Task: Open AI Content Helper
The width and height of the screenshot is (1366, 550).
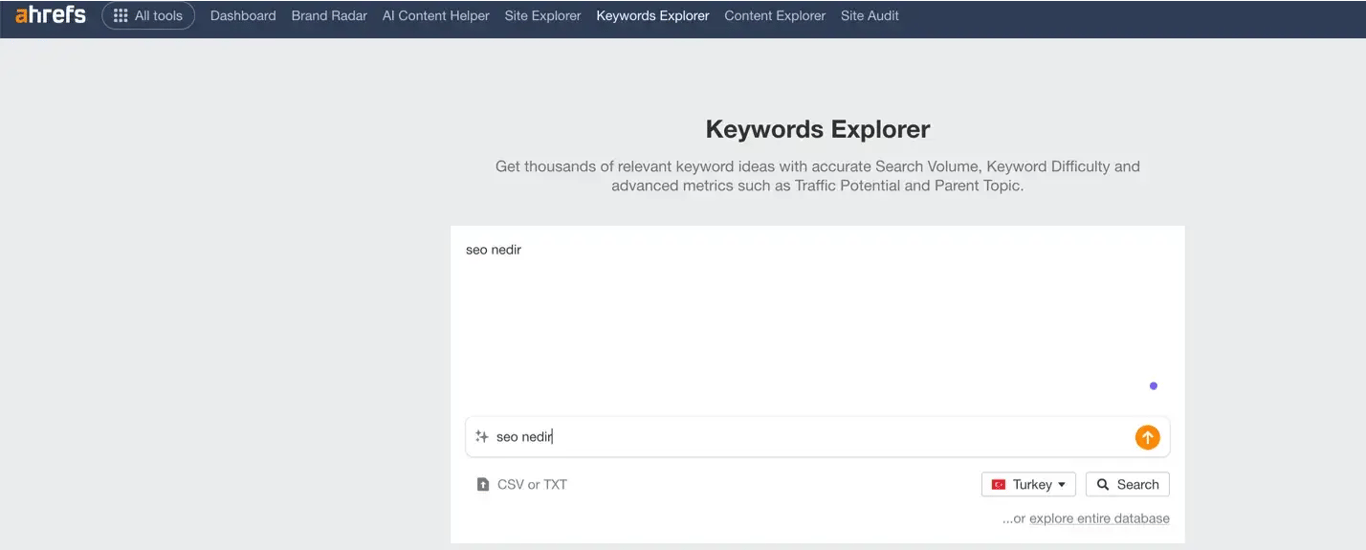Action: click(x=436, y=16)
